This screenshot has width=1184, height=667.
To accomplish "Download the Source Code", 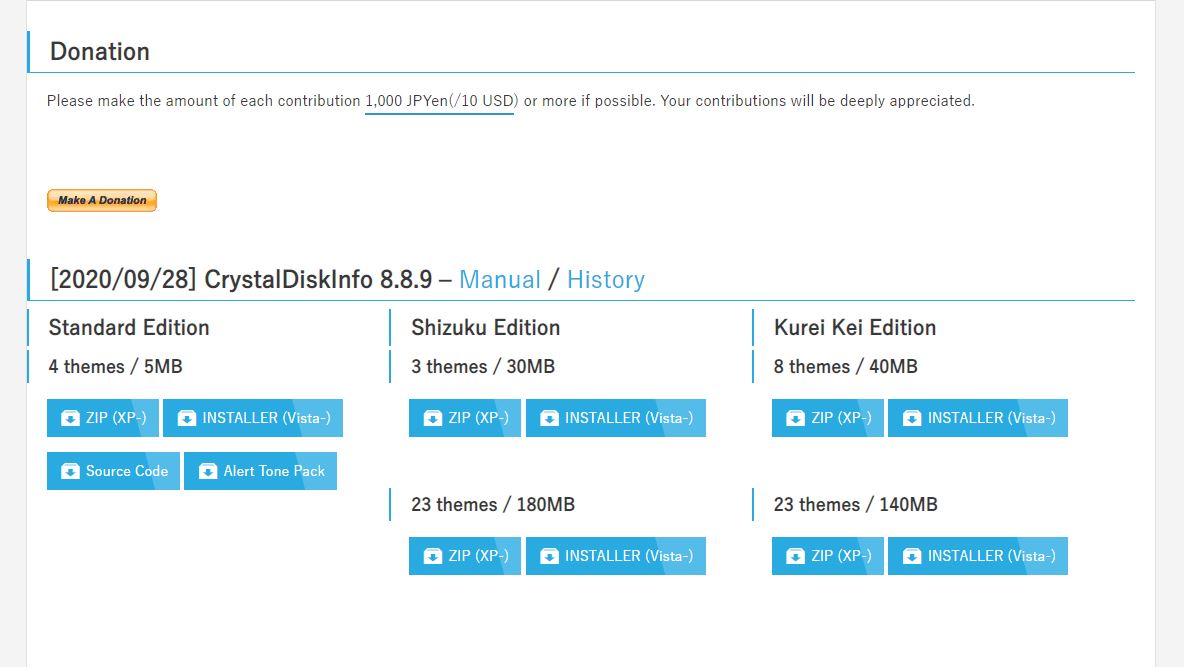I will (113, 471).
